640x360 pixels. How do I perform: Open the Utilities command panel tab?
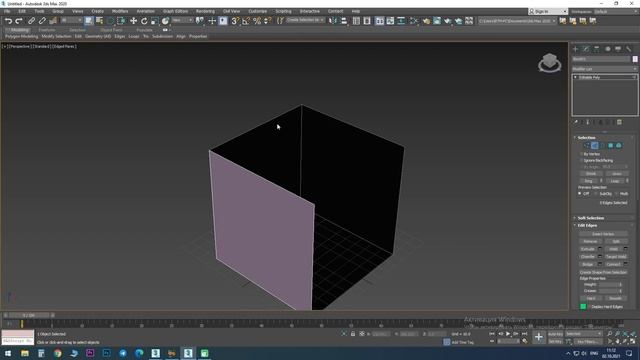point(629,49)
